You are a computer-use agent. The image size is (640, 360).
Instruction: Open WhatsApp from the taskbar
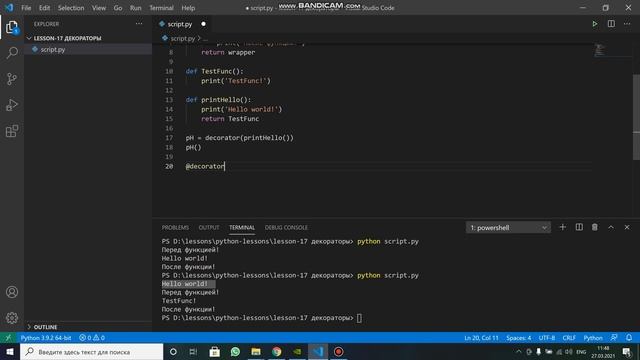(235, 351)
